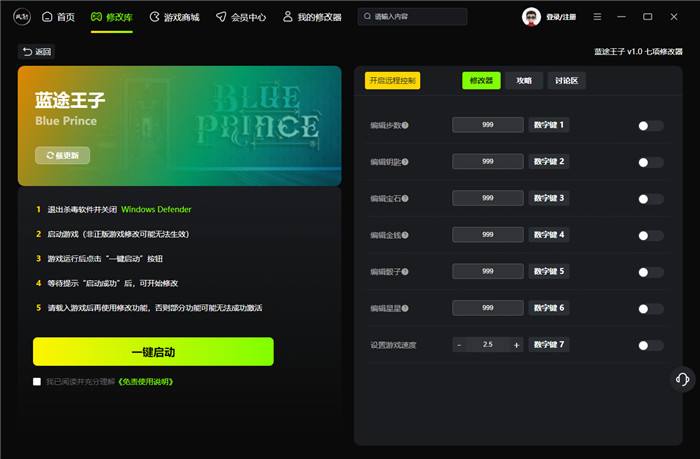The height and width of the screenshot is (459, 700).
Task: Click the 2.5 game speed value
Action: [x=488, y=345]
